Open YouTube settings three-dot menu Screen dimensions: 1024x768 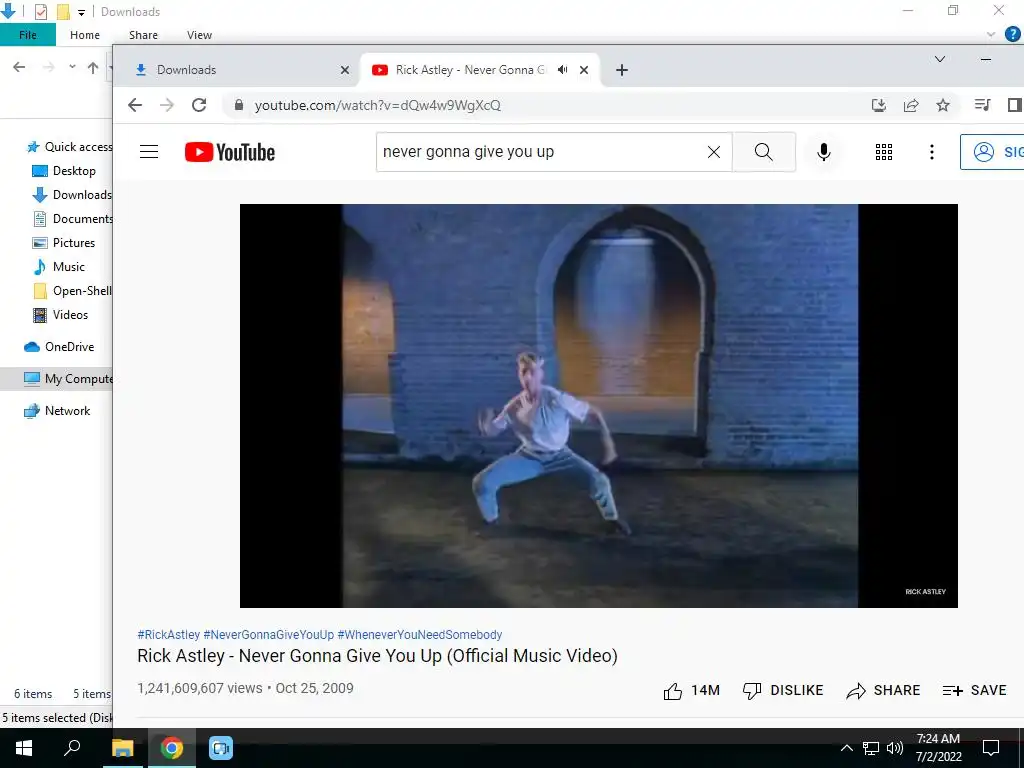(x=932, y=152)
